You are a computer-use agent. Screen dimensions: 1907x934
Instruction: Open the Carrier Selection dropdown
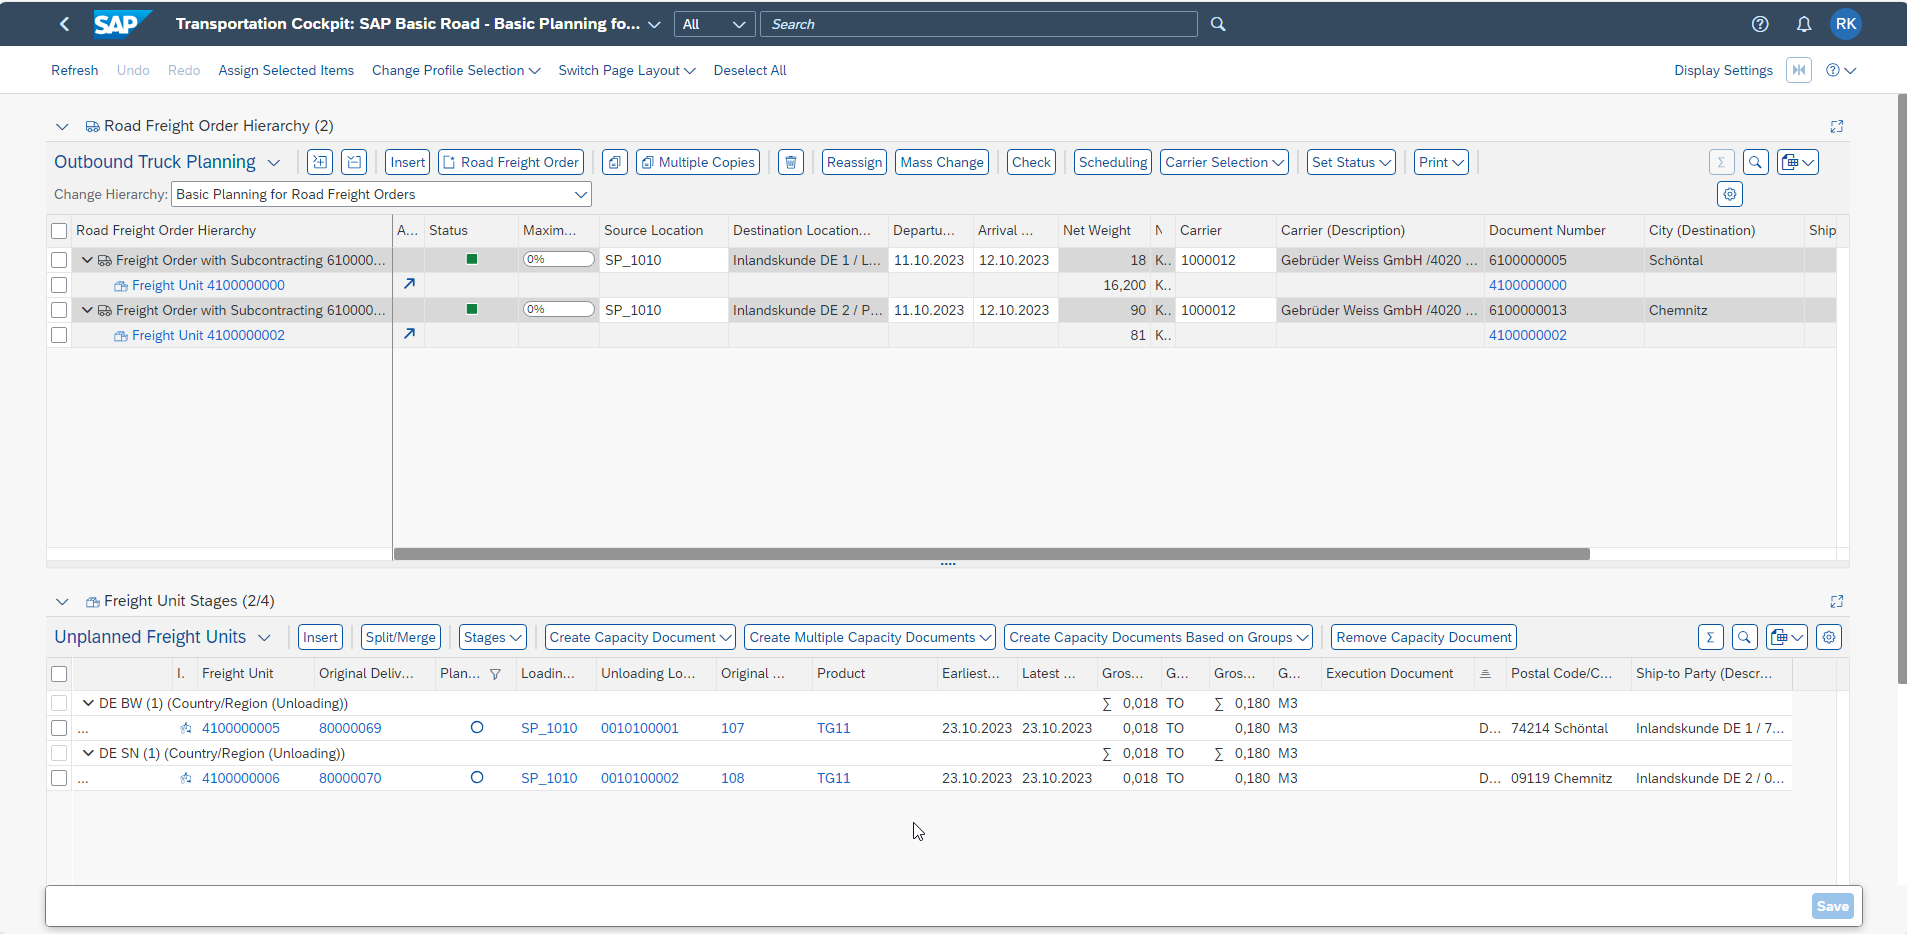coord(1224,161)
